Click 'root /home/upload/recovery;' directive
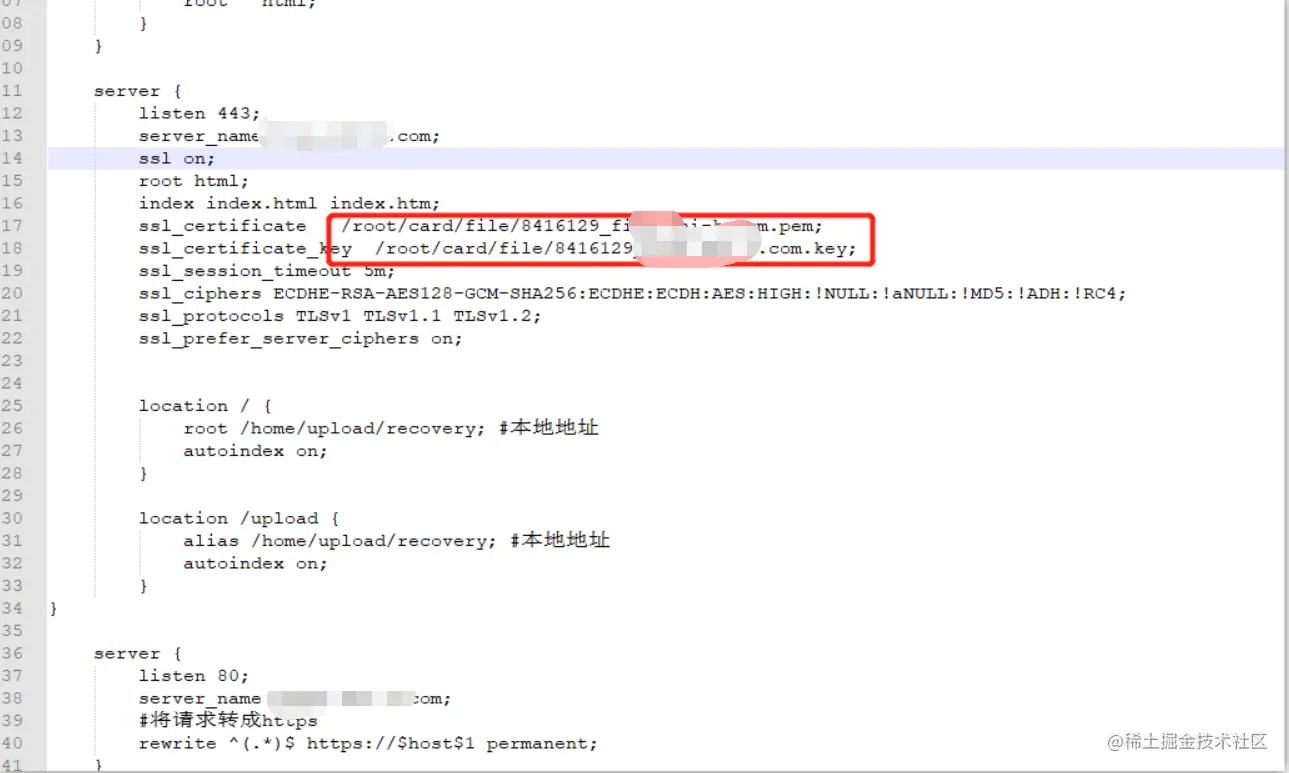 335,428
